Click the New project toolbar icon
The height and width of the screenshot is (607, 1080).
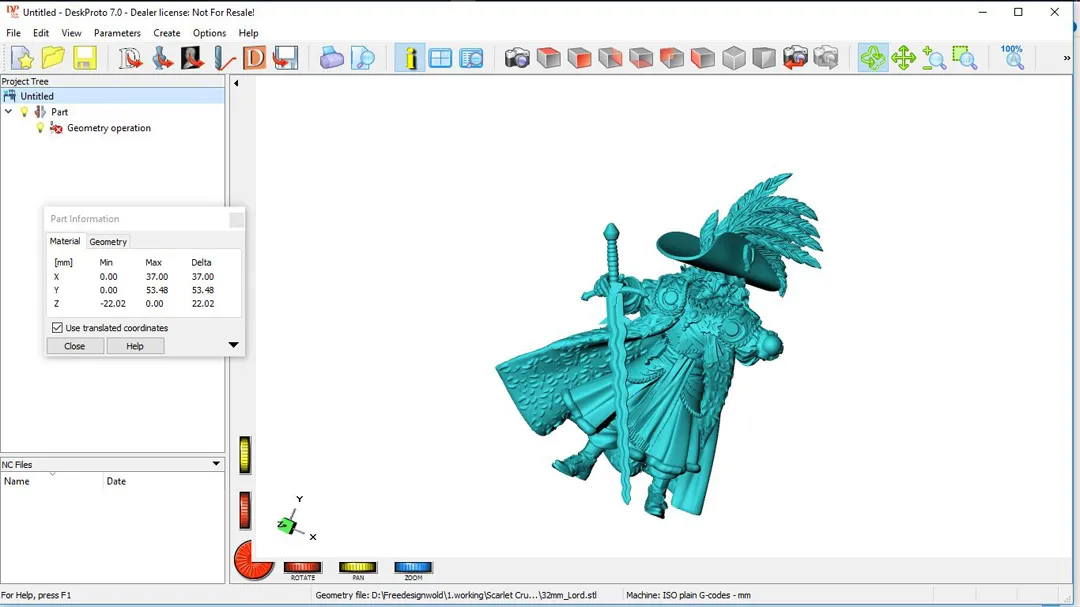[x=22, y=58]
